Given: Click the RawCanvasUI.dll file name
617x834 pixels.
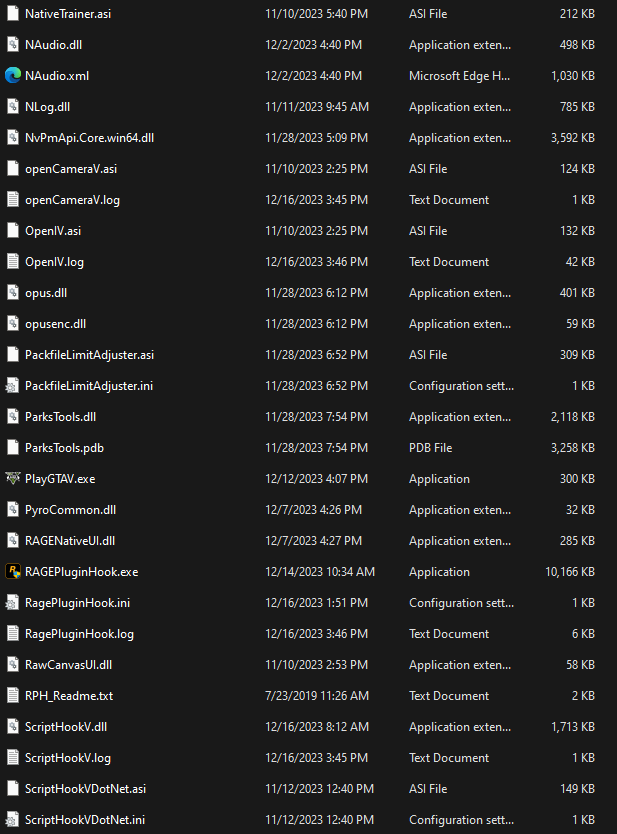Looking at the screenshot, I should tap(68, 665).
